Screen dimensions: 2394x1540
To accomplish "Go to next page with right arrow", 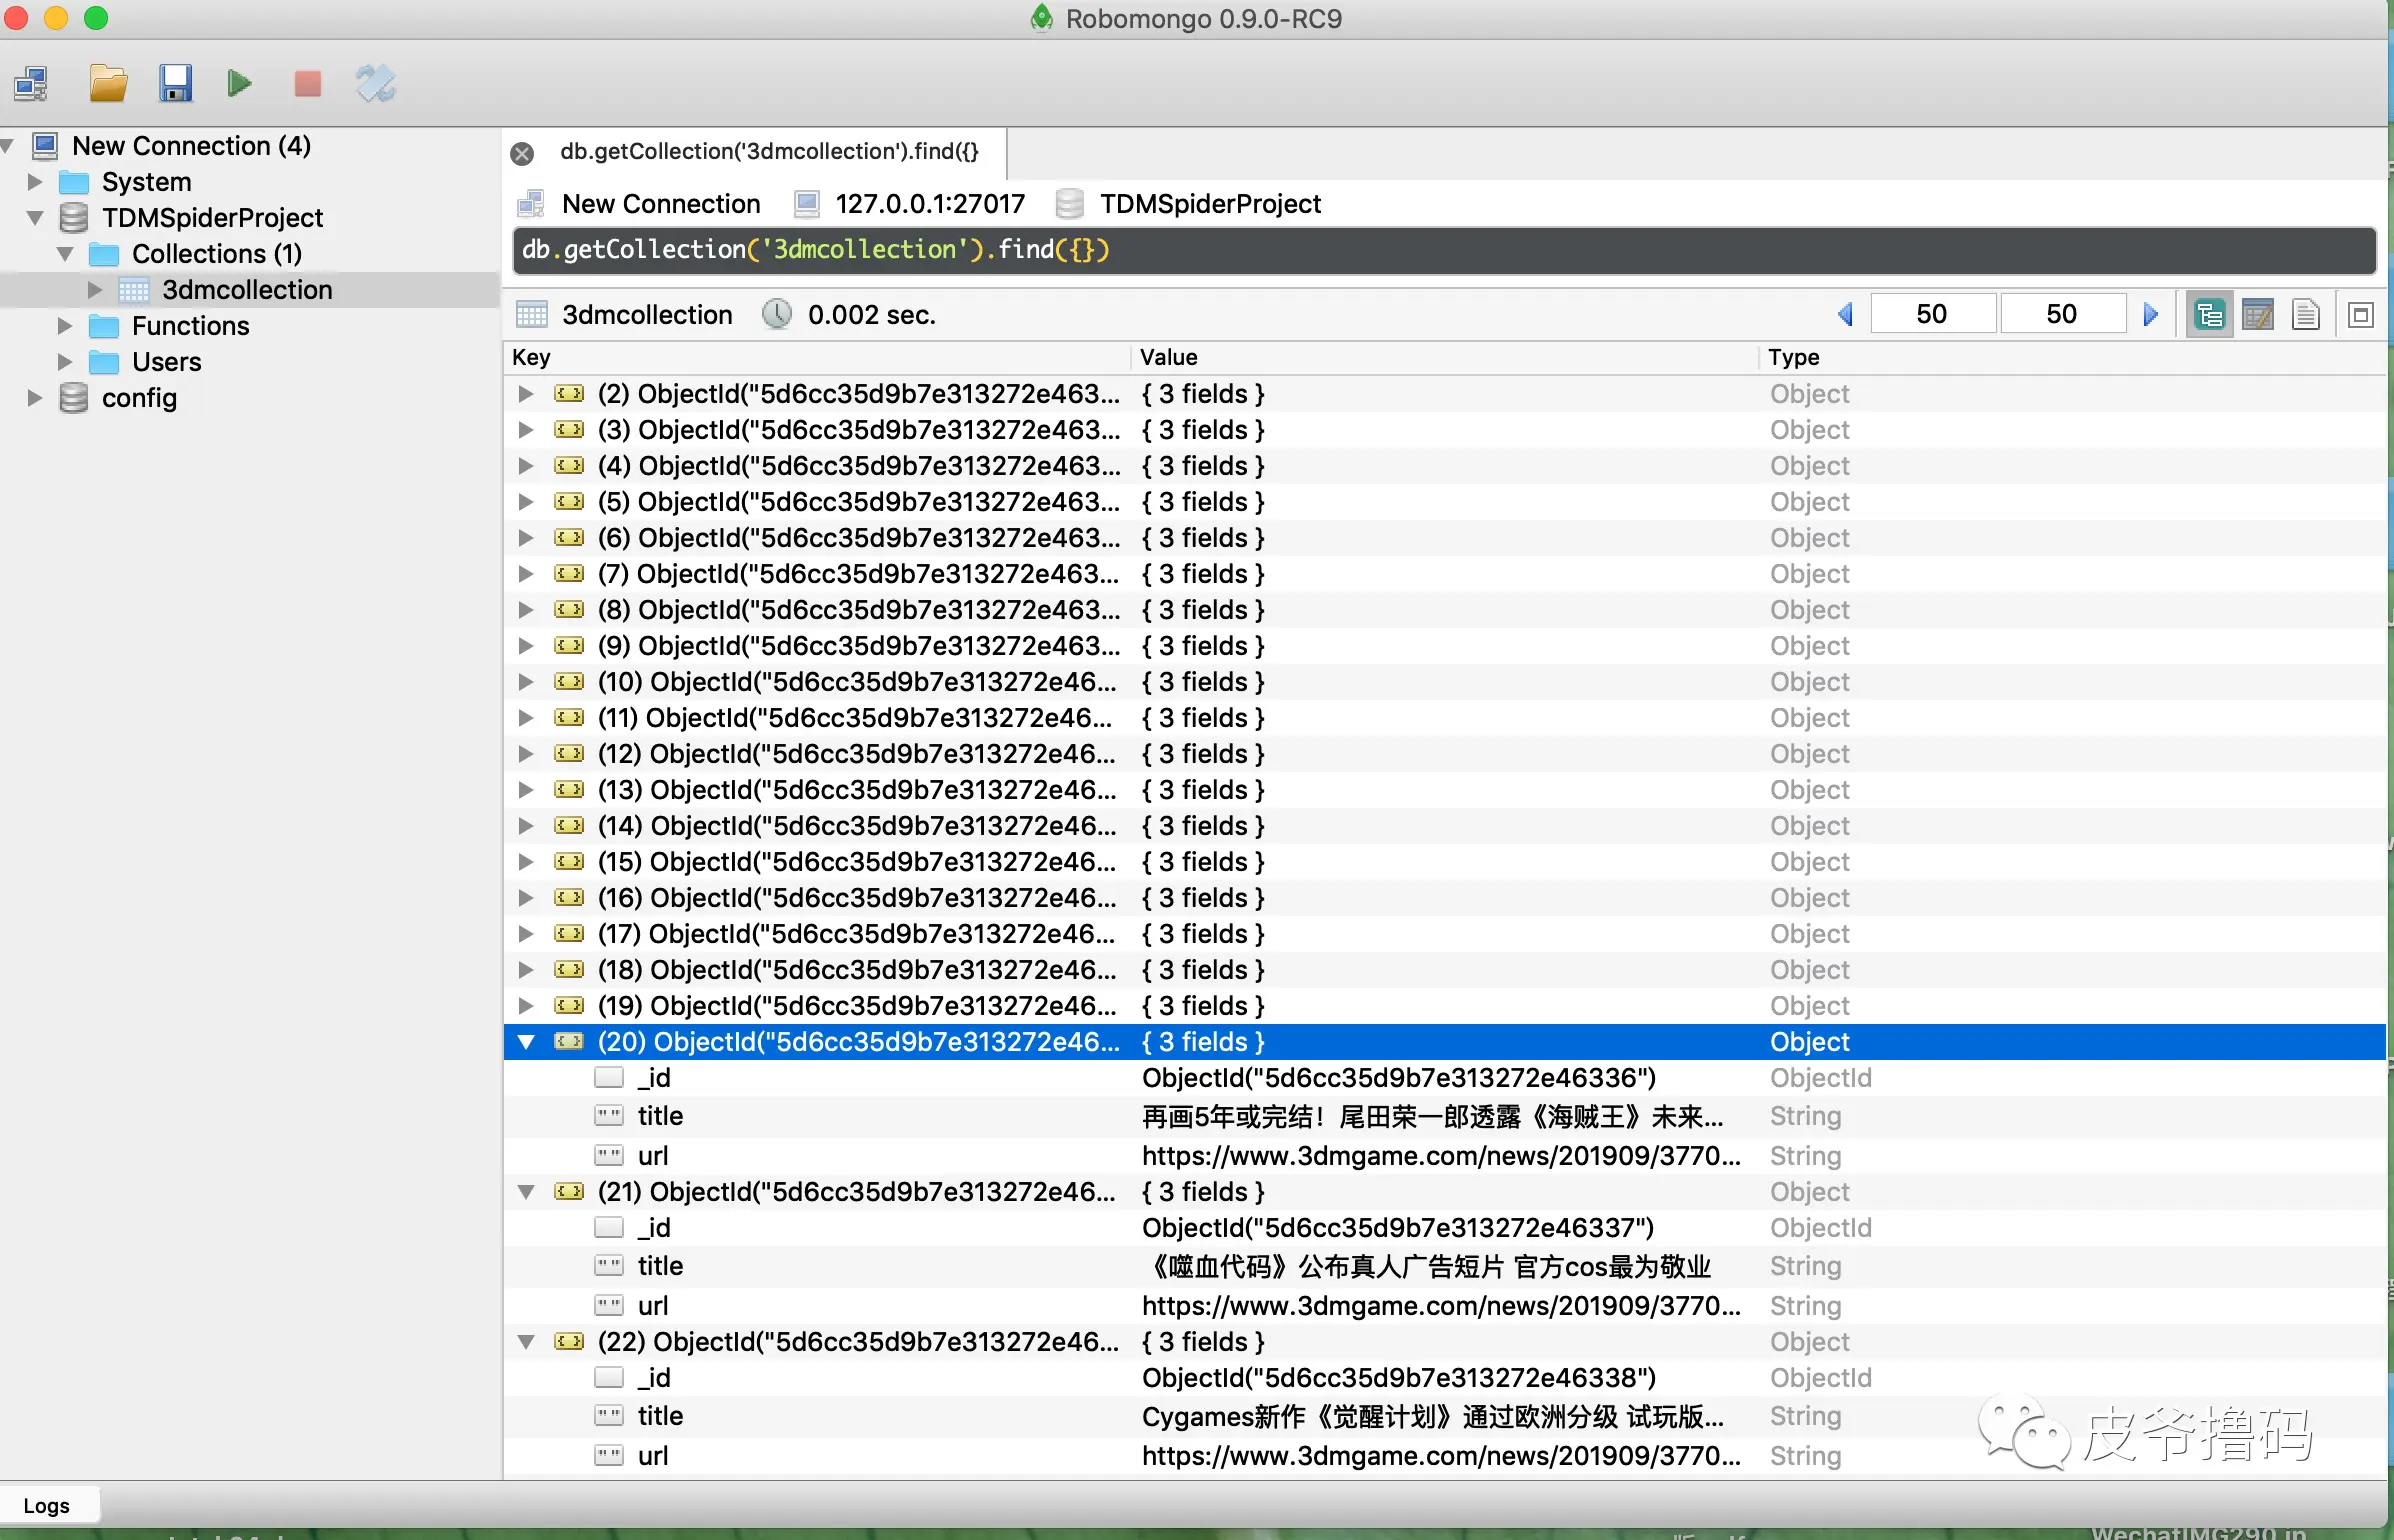I will coord(2150,315).
